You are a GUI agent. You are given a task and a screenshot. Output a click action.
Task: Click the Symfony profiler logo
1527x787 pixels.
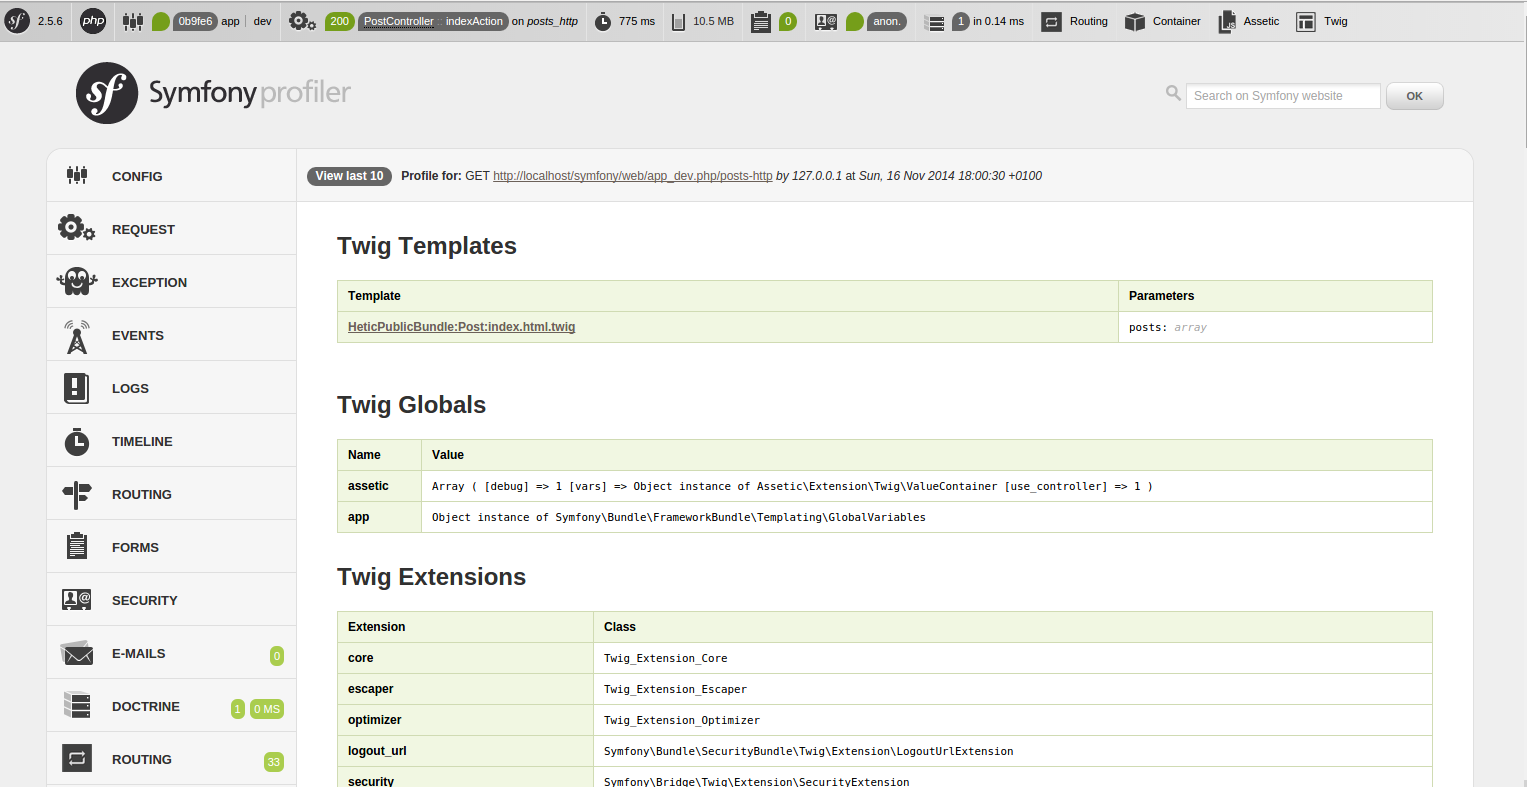(x=213, y=93)
